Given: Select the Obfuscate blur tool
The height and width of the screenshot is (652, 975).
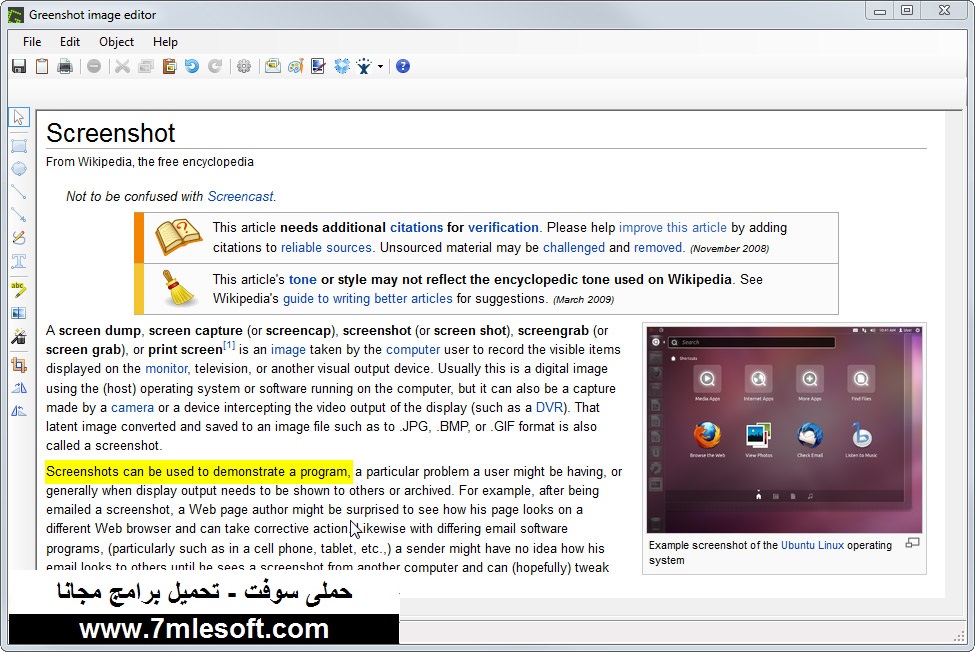Looking at the screenshot, I should point(19,313).
